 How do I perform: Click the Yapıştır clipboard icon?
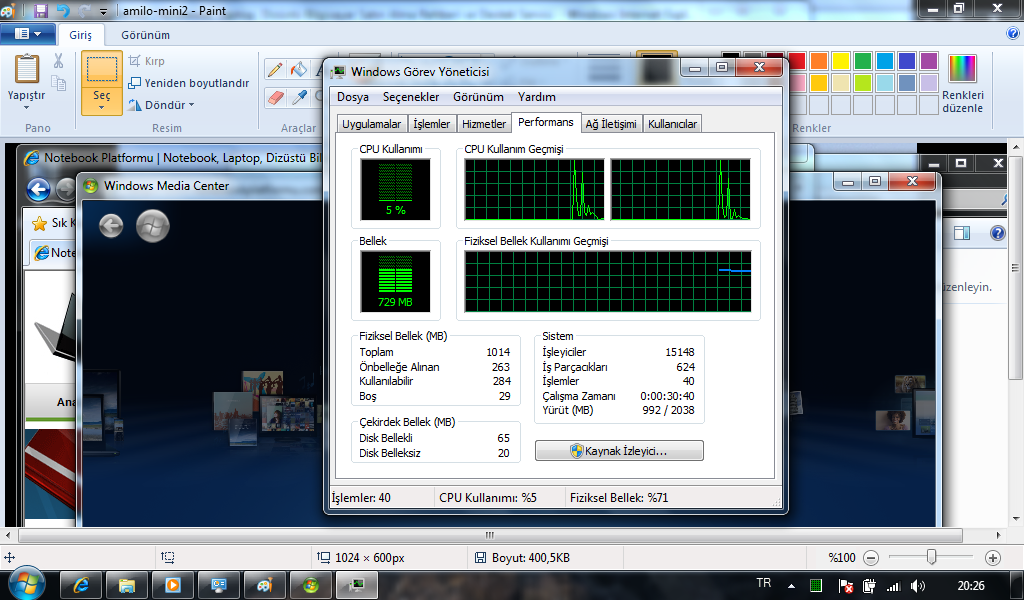(x=27, y=69)
